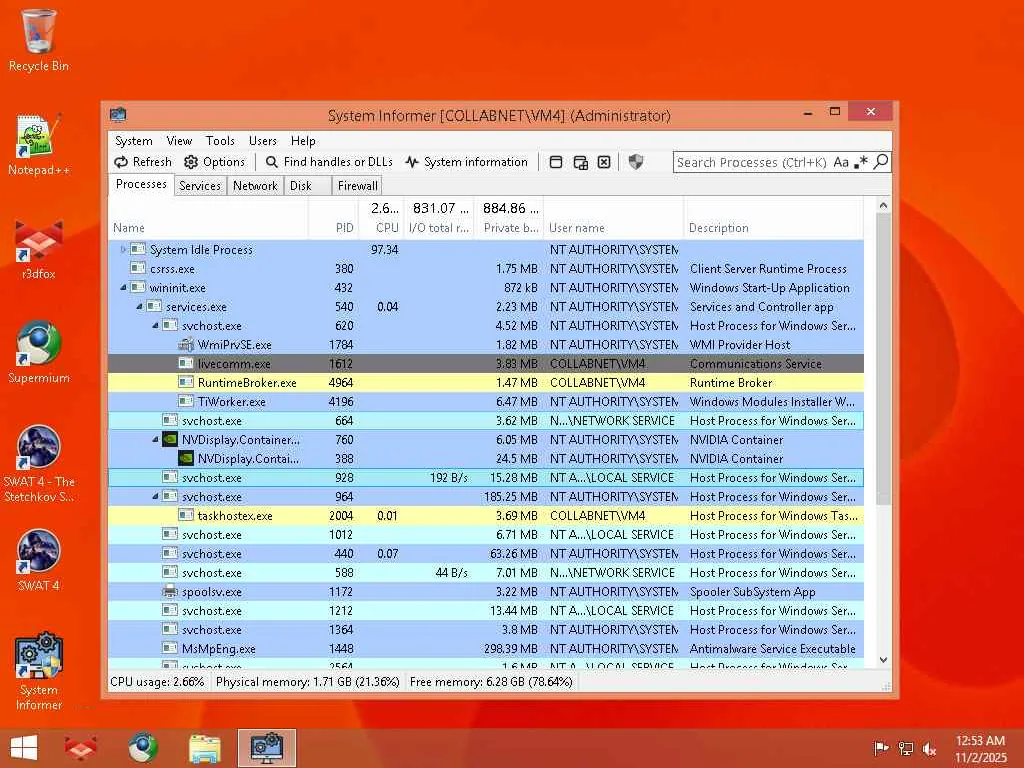Click the Free memory status entry
The width and height of the screenshot is (1024, 768).
[x=491, y=682]
